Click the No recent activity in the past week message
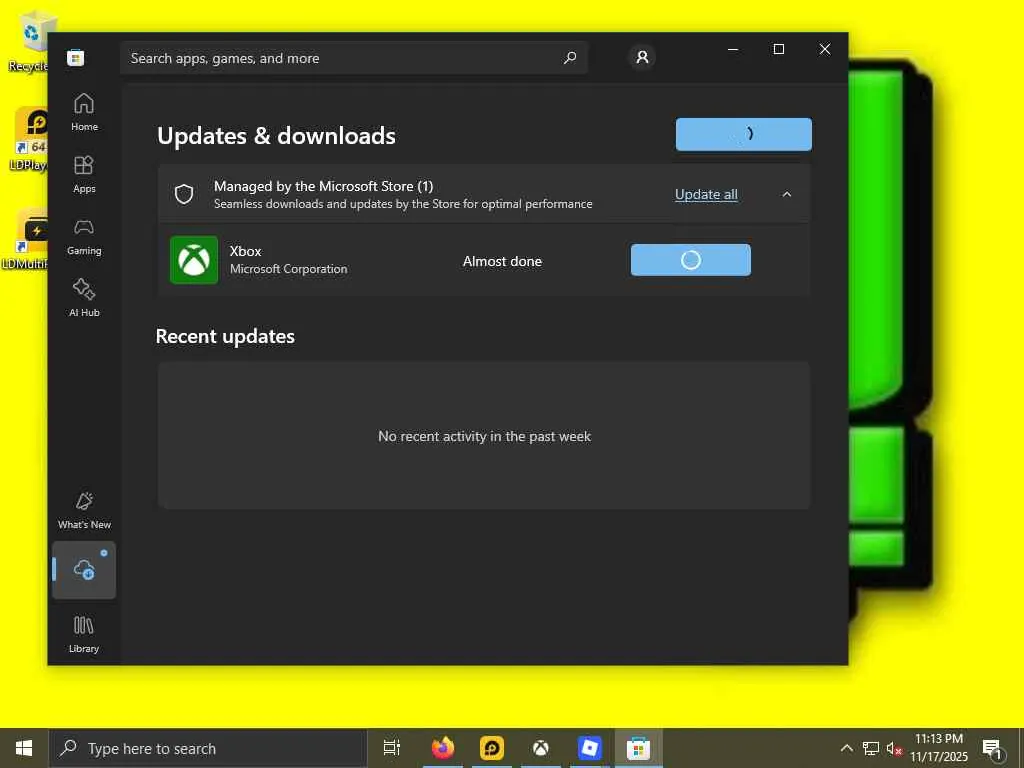 (x=485, y=436)
